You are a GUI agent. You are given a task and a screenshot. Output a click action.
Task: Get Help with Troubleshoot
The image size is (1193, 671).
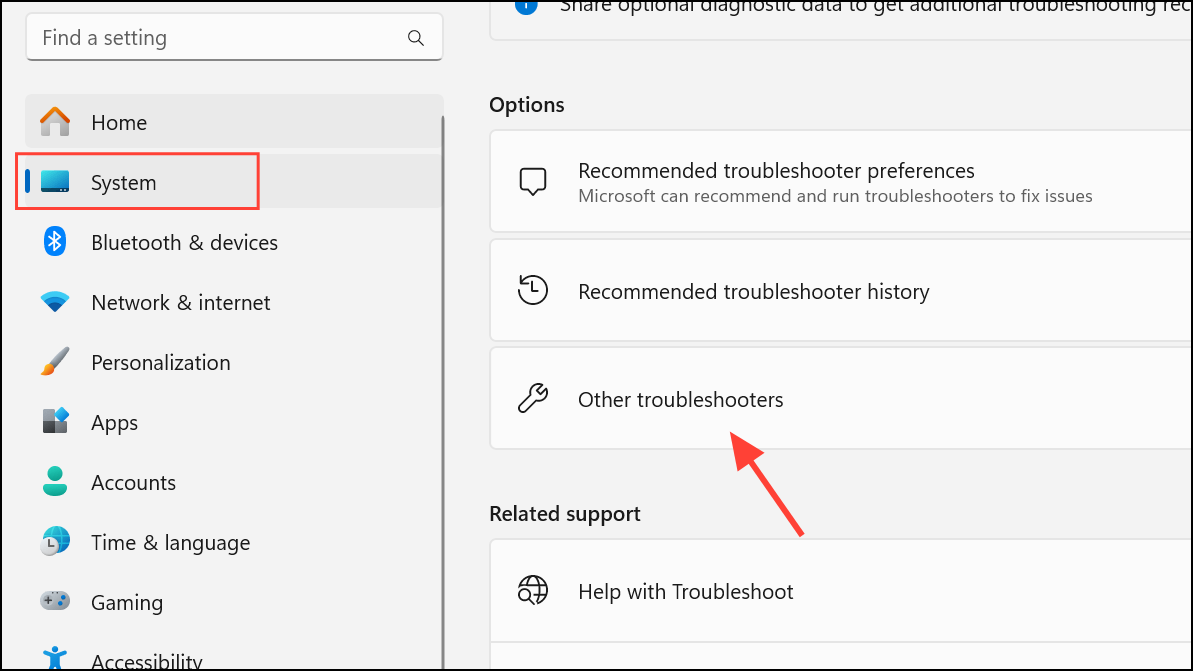[x=685, y=591]
